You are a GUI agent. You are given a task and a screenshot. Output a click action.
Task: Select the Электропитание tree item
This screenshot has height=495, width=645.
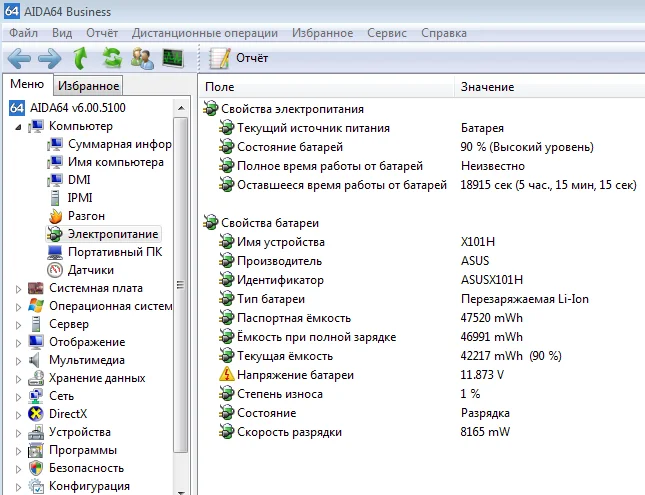[113, 234]
